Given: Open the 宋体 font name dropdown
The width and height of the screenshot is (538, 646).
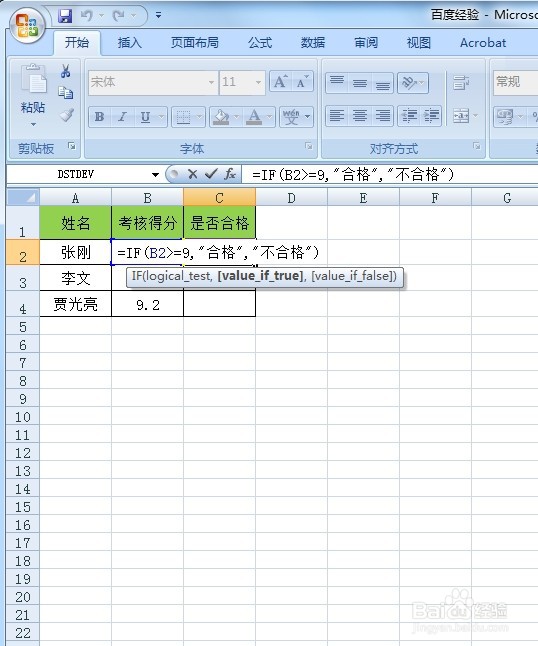Looking at the screenshot, I should coord(211,82).
